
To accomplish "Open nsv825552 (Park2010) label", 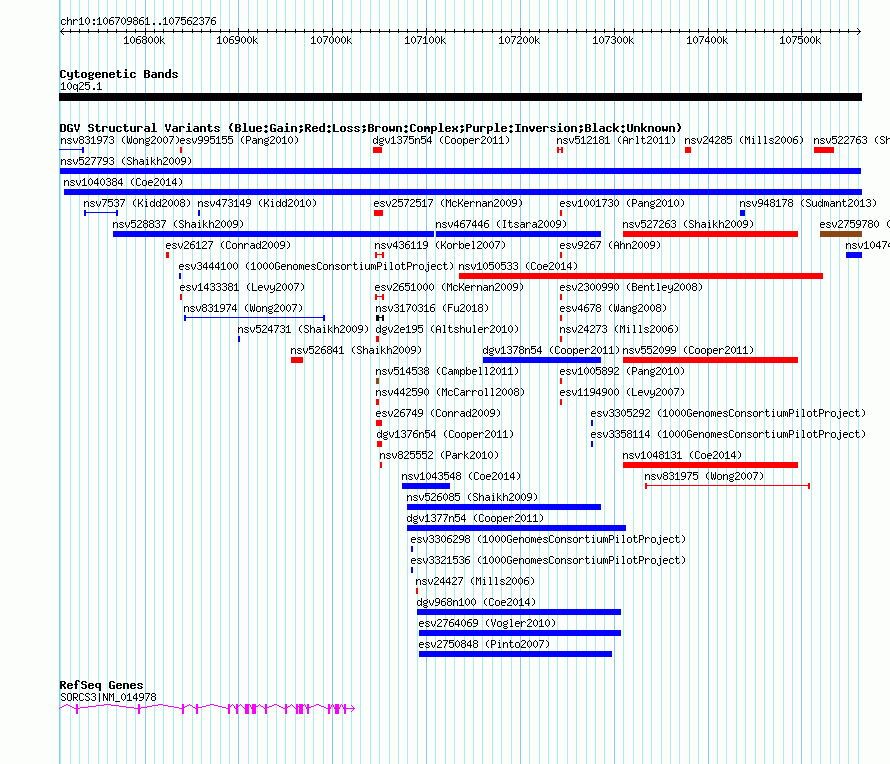I will pos(439,455).
